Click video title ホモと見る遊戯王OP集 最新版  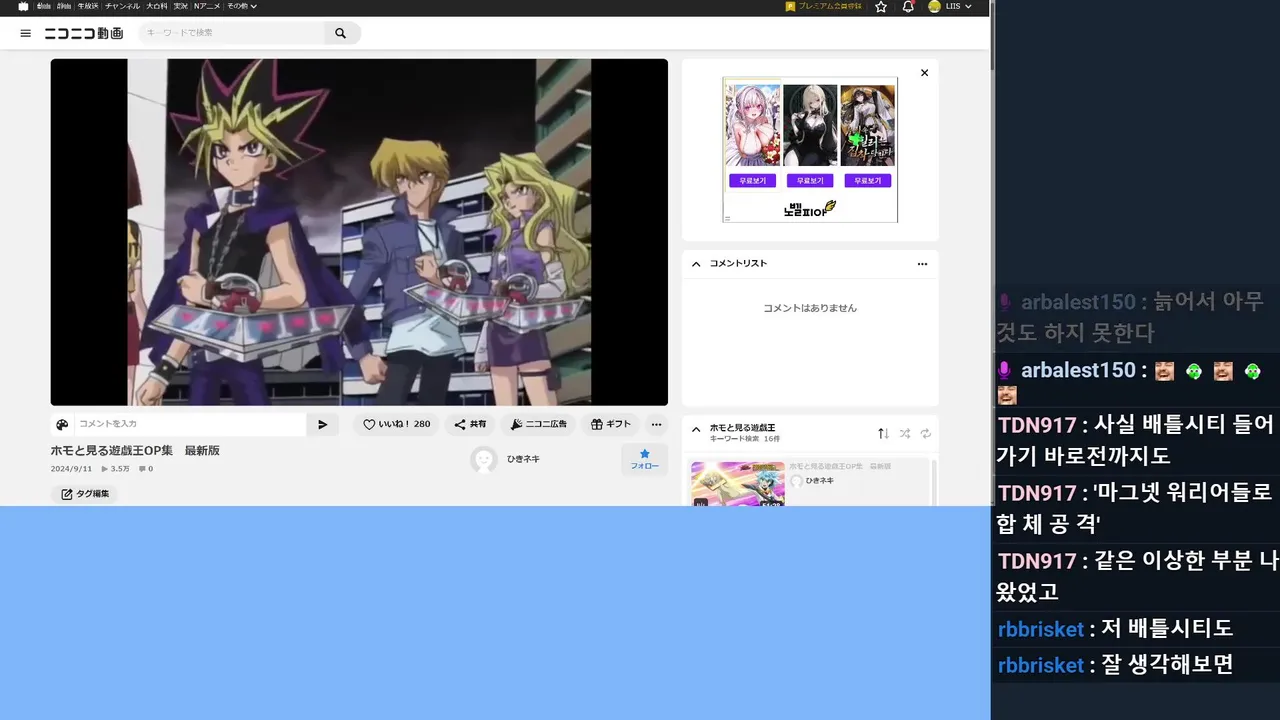tap(135, 451)
